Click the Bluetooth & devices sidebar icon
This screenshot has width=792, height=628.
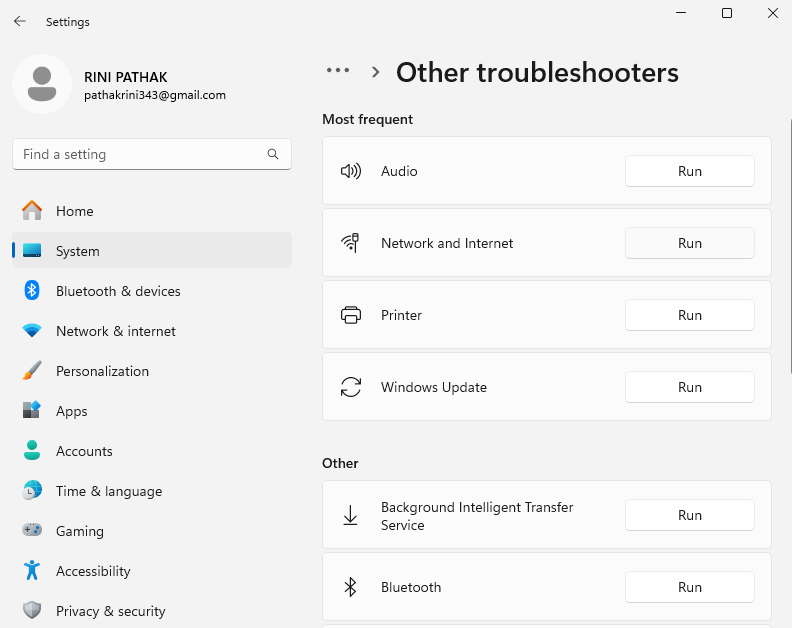(x=32, y=291)
